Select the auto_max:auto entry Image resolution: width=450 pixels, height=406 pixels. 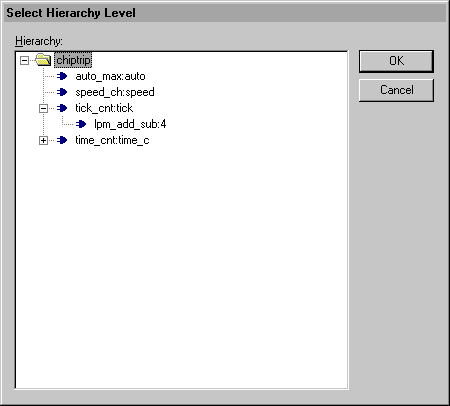pos(110,76)
